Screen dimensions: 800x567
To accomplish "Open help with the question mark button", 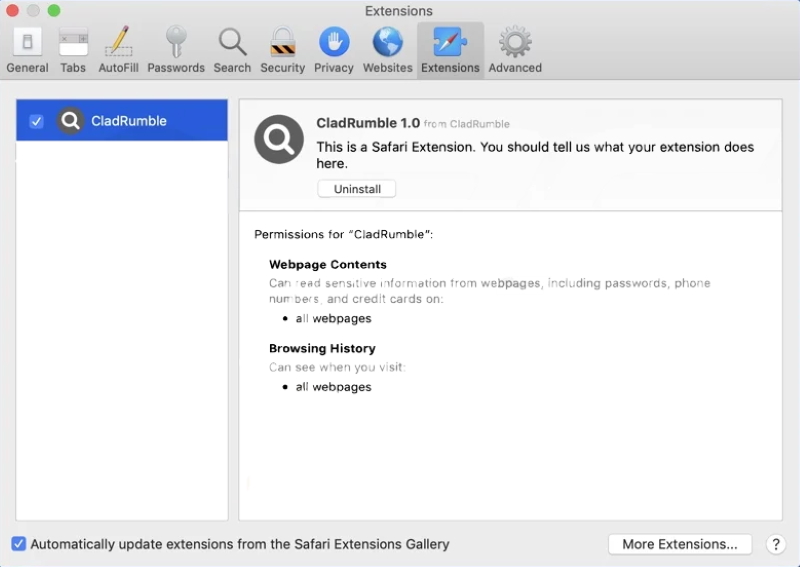I will click(775, 544).
